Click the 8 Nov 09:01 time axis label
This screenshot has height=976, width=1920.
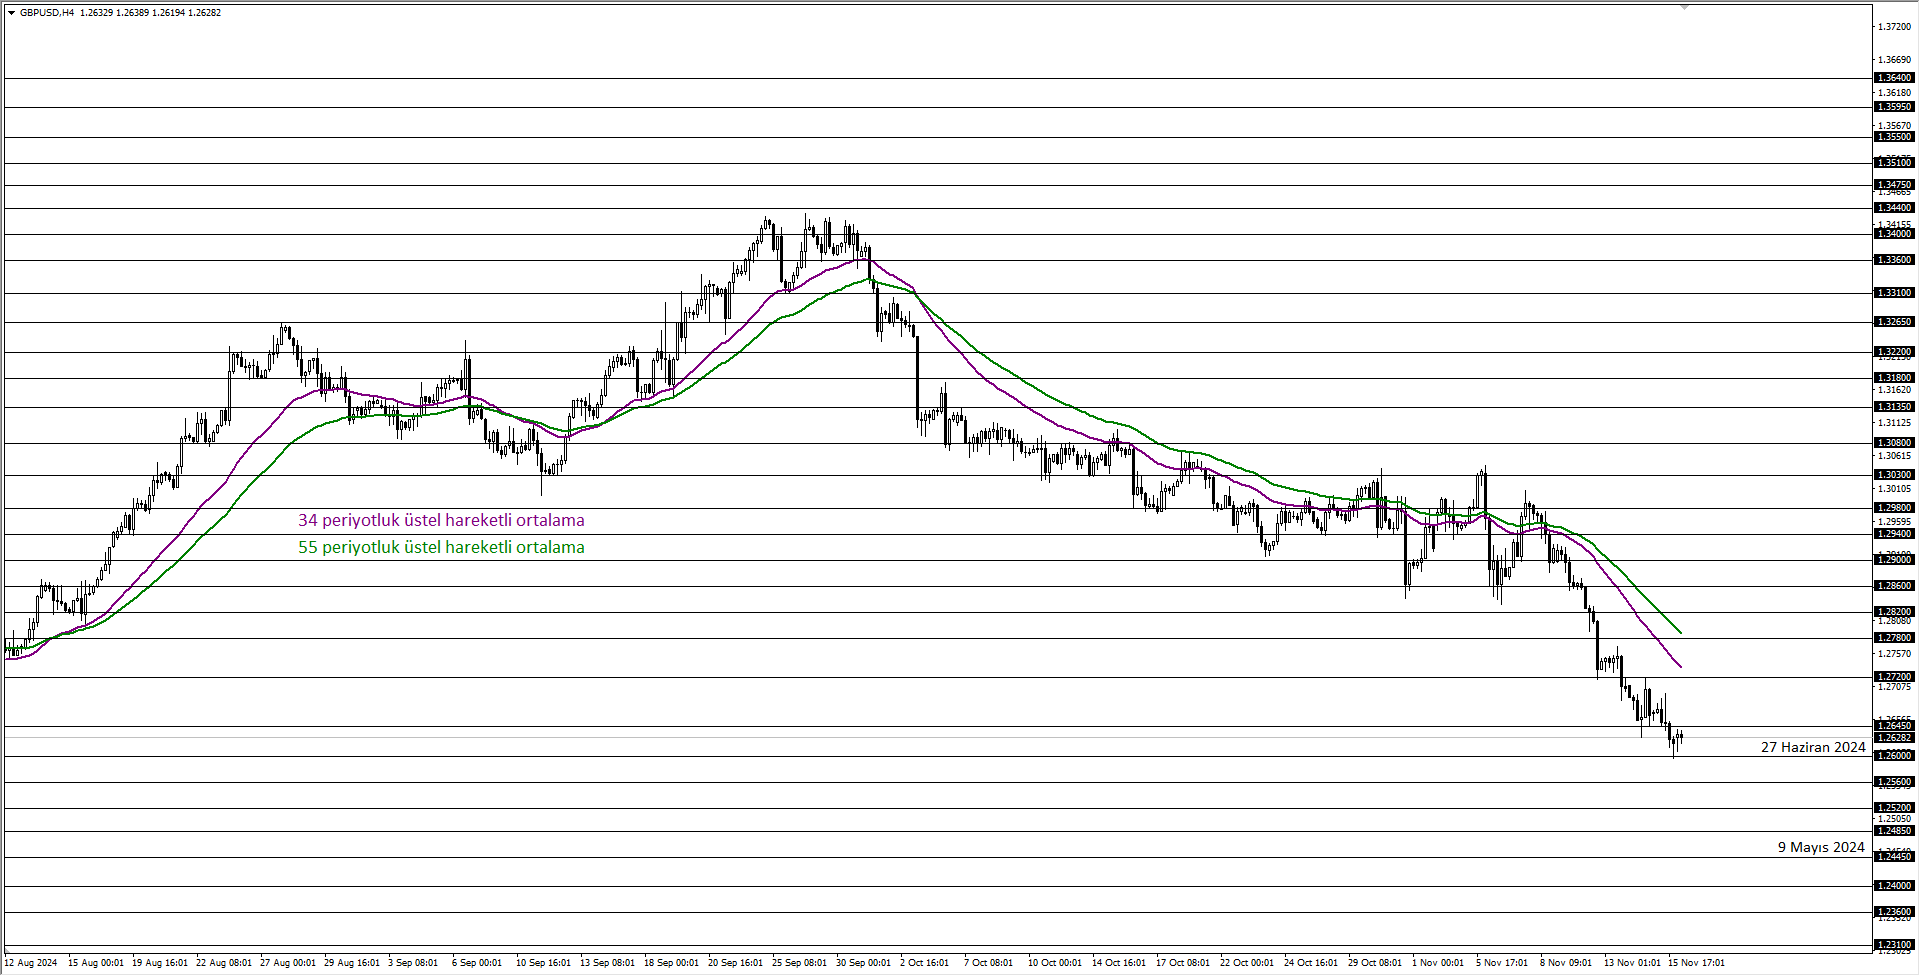click(x=1566, y=963)
